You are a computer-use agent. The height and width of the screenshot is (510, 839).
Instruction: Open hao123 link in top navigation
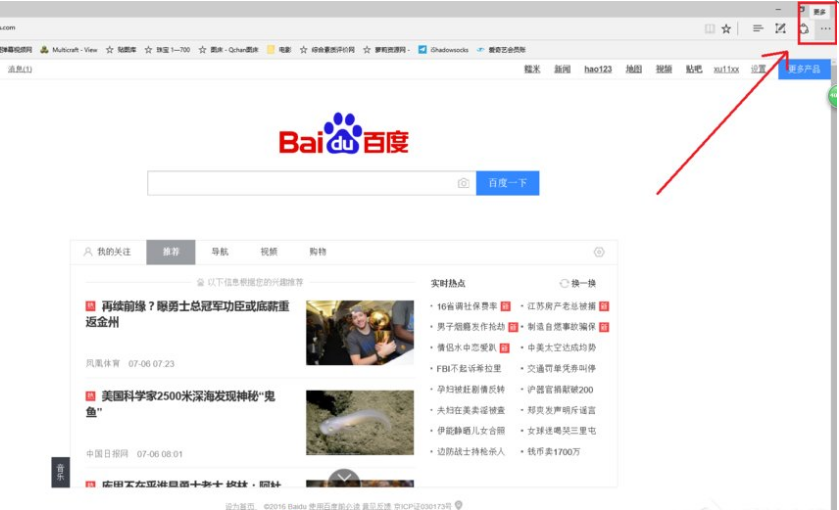click(598, 69)
